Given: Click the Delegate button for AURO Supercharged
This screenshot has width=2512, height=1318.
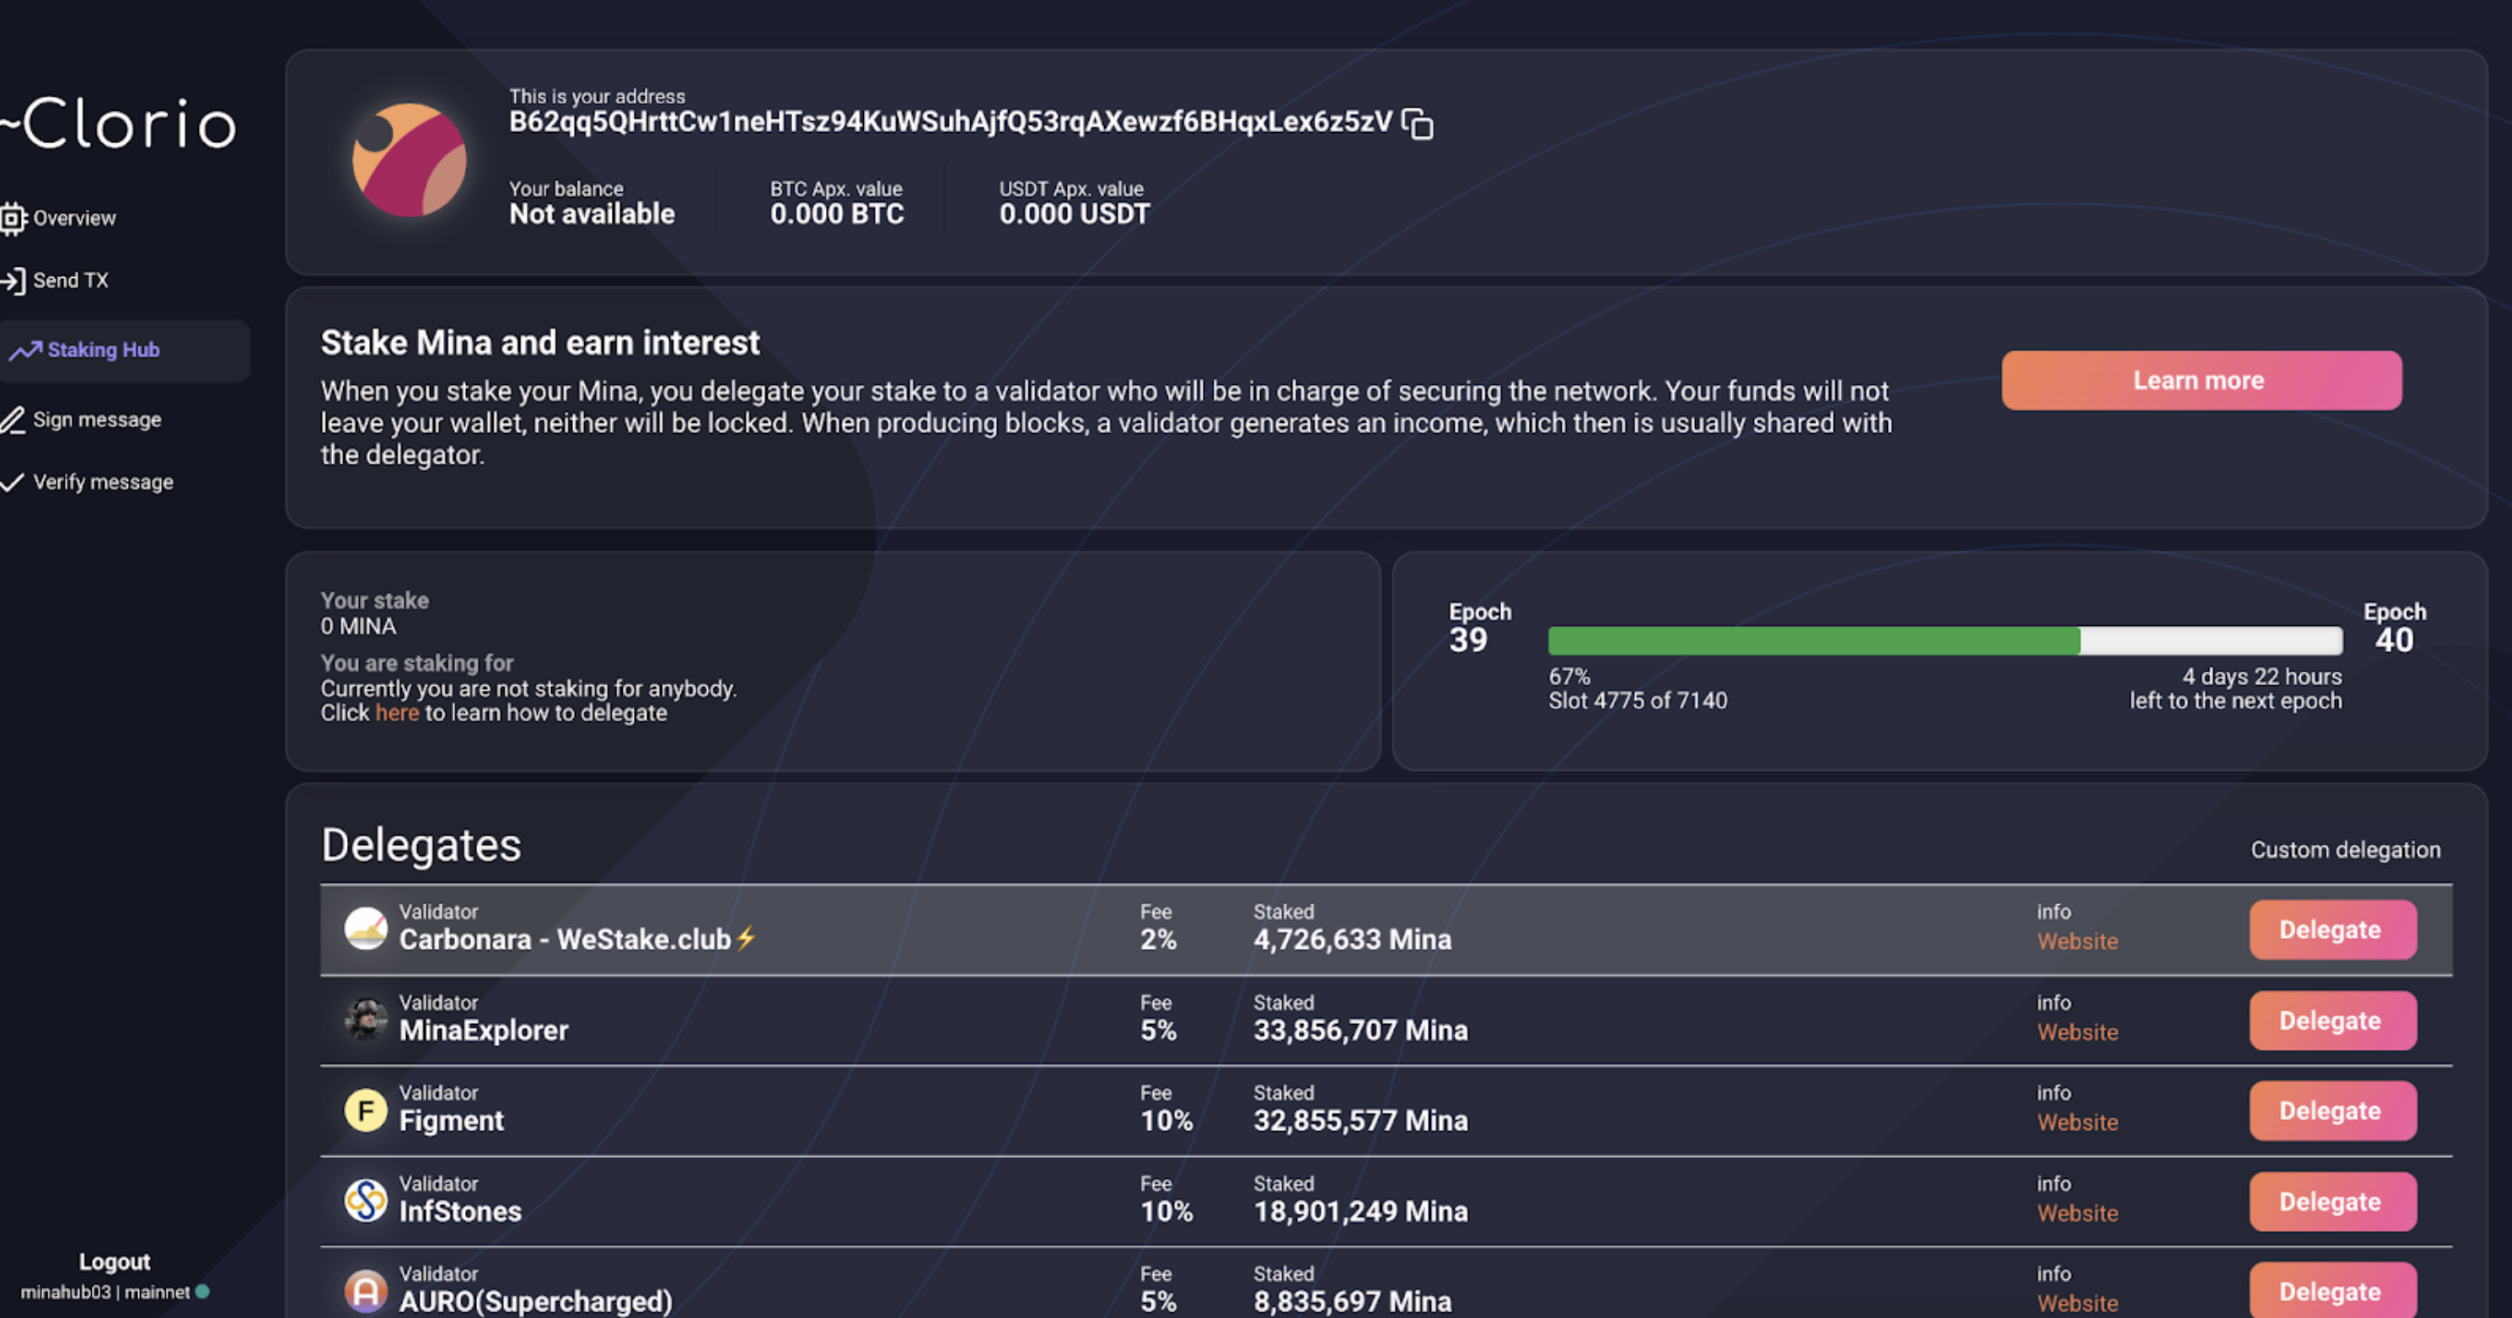Looking at the screenshot, I should (2328, 1290).
